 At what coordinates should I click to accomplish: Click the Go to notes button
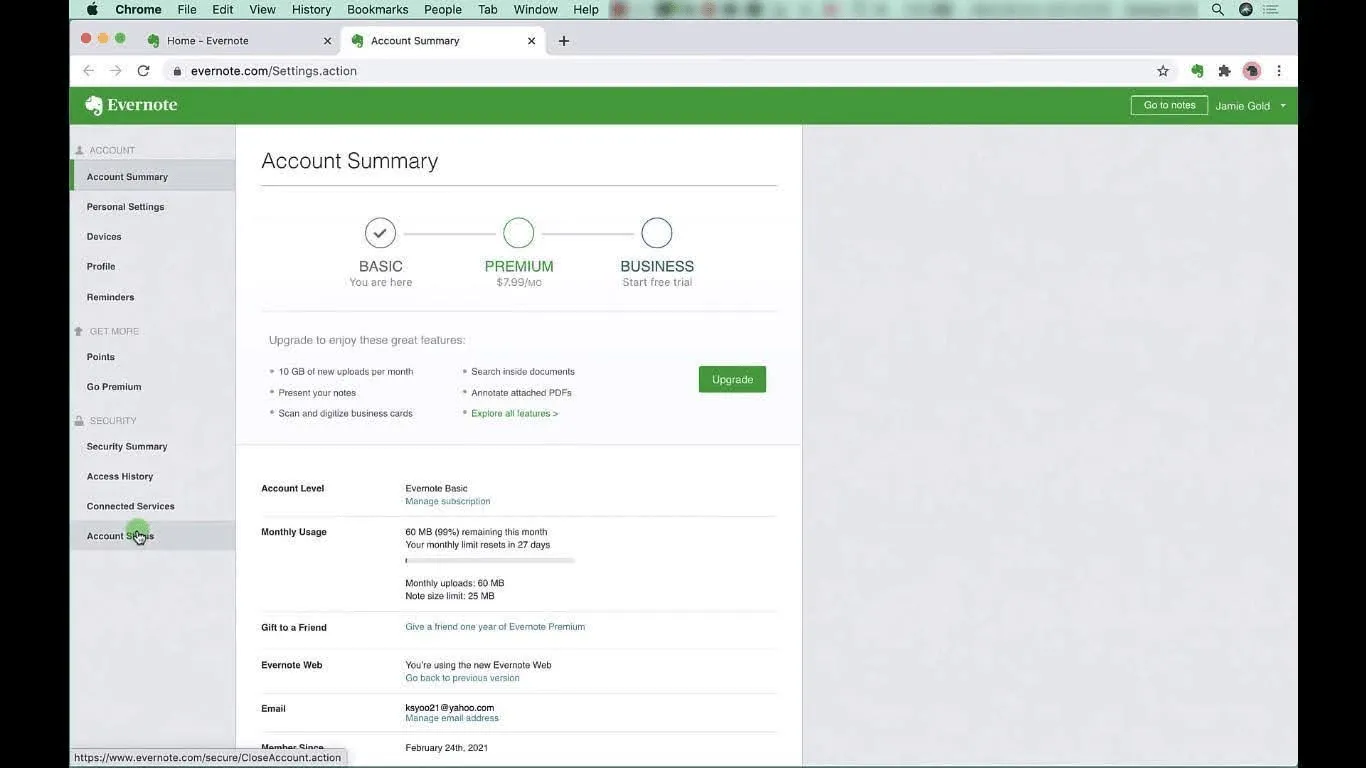[x=1169, y=105]
